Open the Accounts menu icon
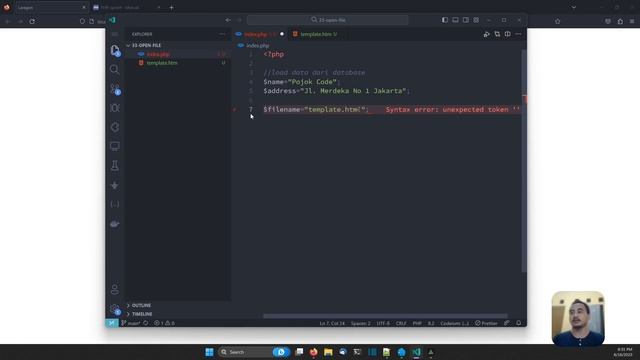640x360 pixels. [115, 289]
